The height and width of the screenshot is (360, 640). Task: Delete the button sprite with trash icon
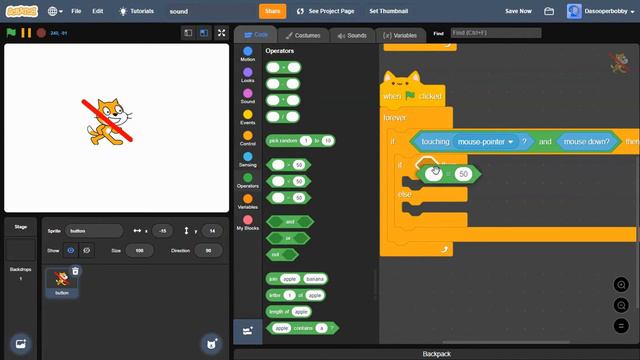click(76, 271)
